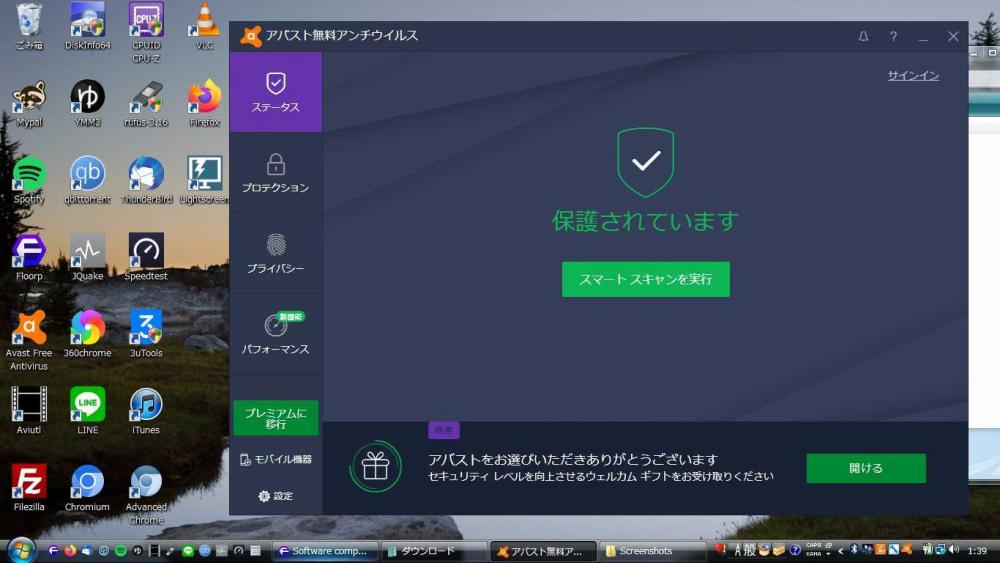Select the 3uTools desktop icon
This screenshot has width=1000, height=563.
(x=146, y=334)
